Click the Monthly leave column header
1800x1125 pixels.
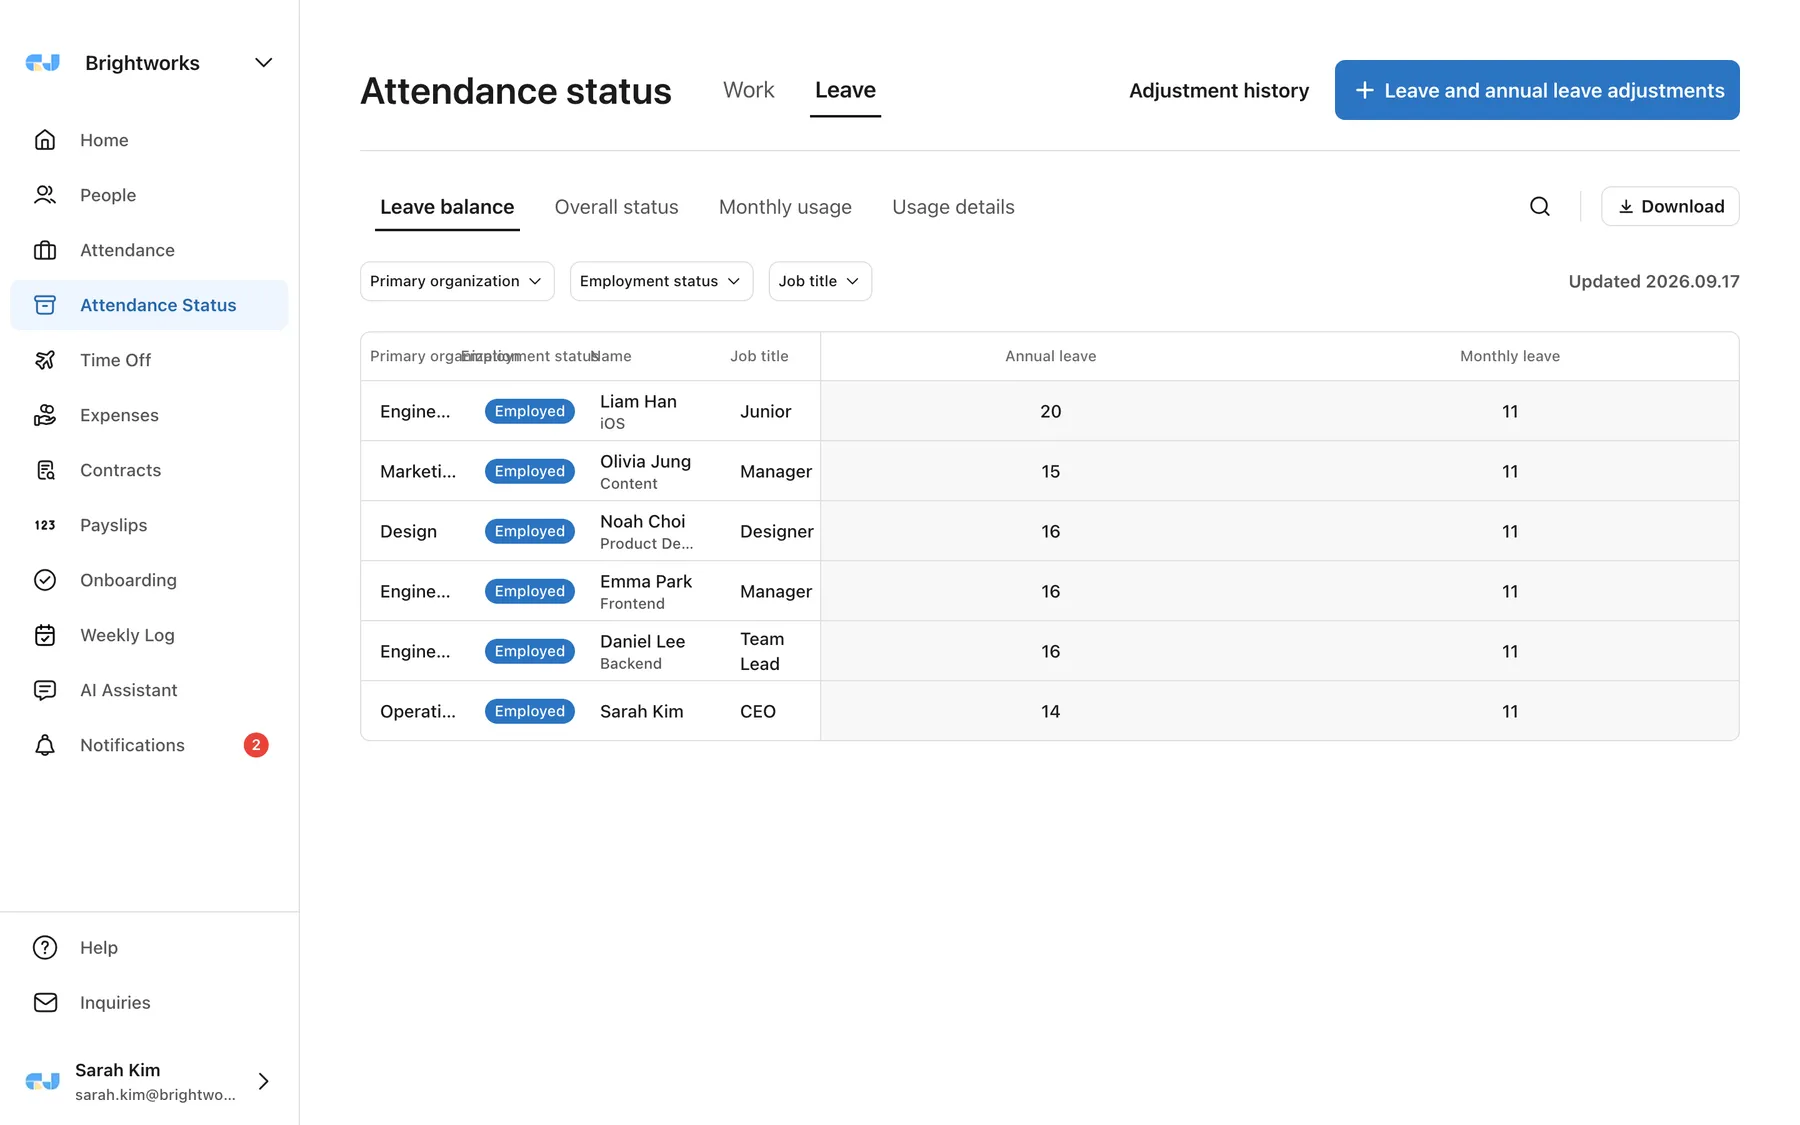pos(1510,356)
